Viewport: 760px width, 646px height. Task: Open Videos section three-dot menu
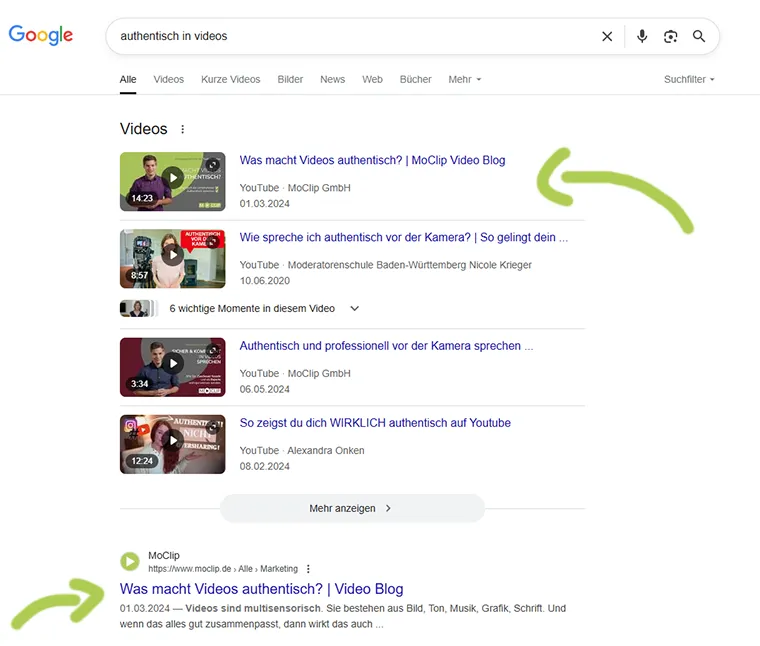click(x=182, y=129)
